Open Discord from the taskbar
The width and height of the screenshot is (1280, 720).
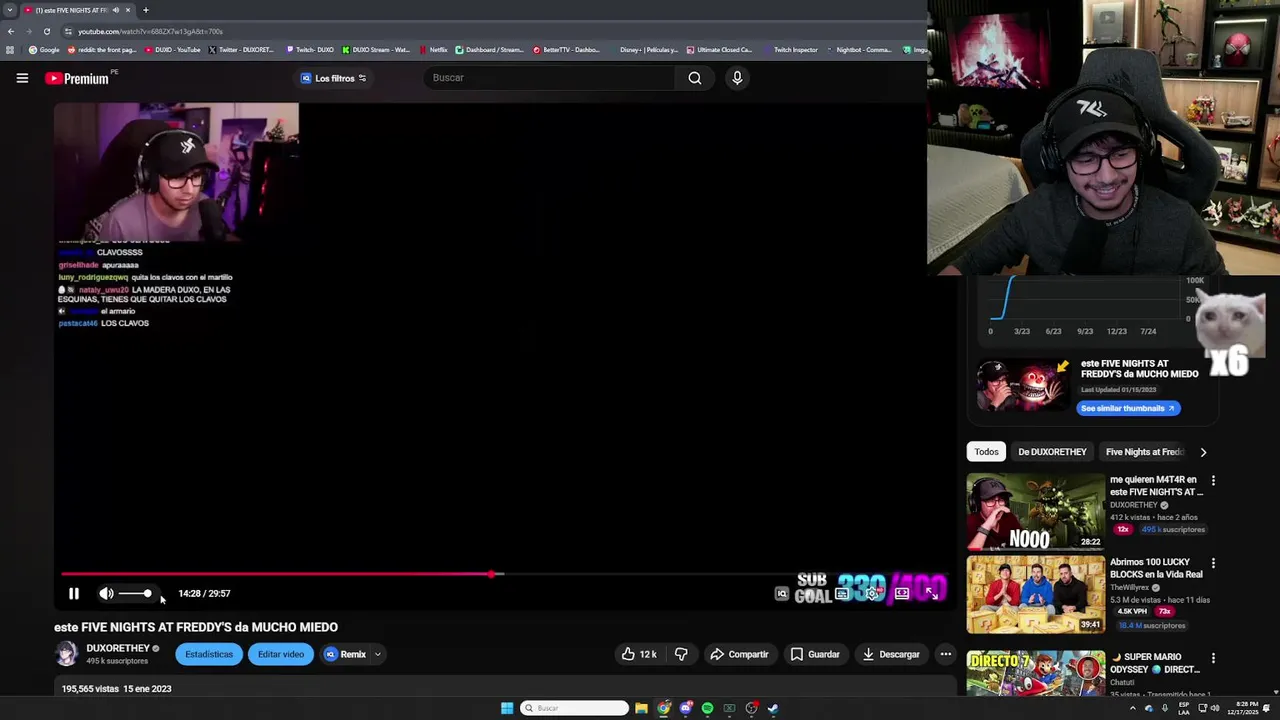coord(685,708)
